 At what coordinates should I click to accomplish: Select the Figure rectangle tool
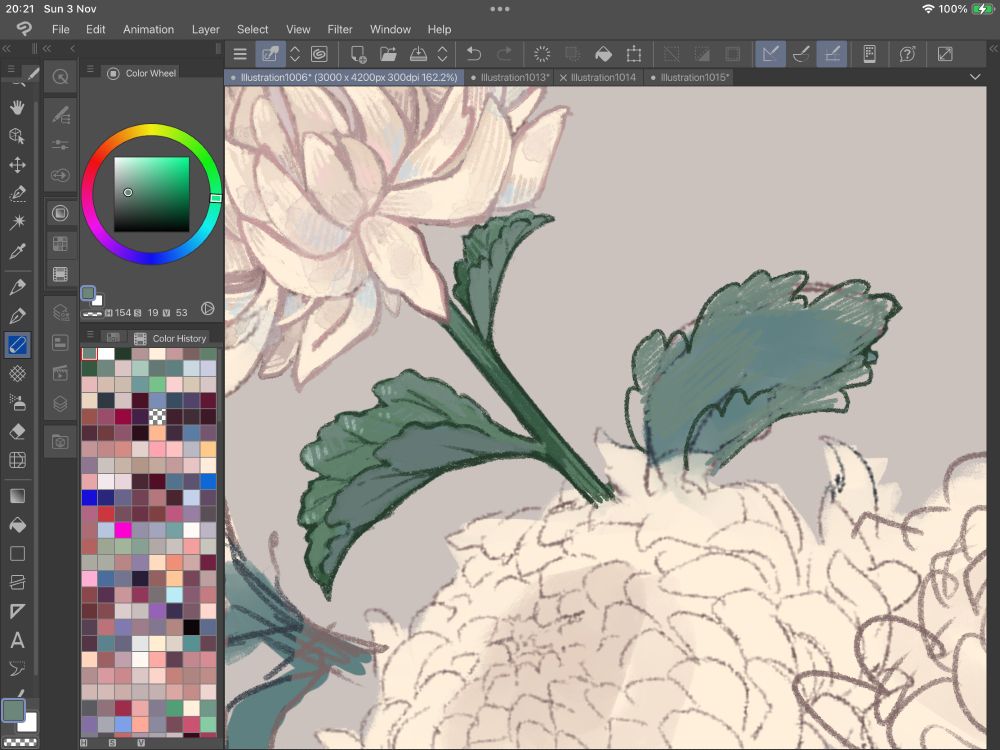(x=17, y=554)
